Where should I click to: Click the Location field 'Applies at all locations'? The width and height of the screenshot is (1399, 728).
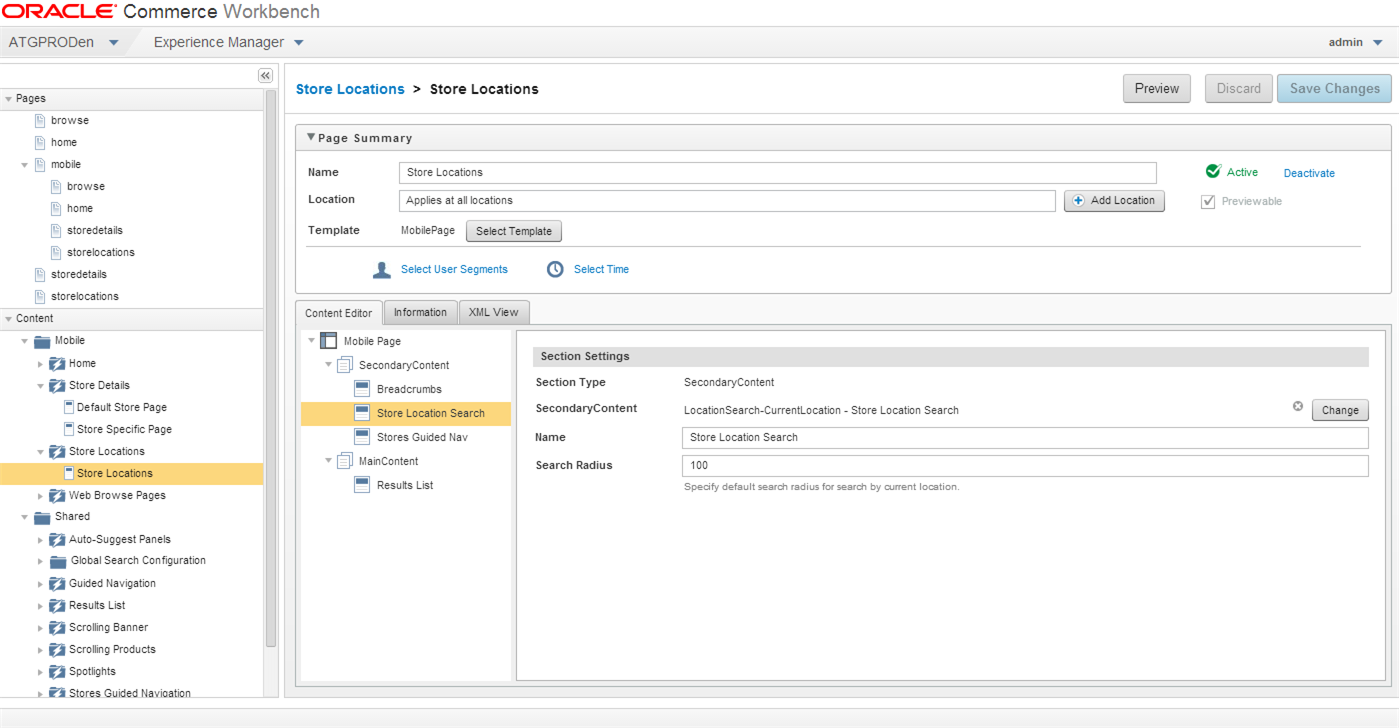[x=727, y=201]
